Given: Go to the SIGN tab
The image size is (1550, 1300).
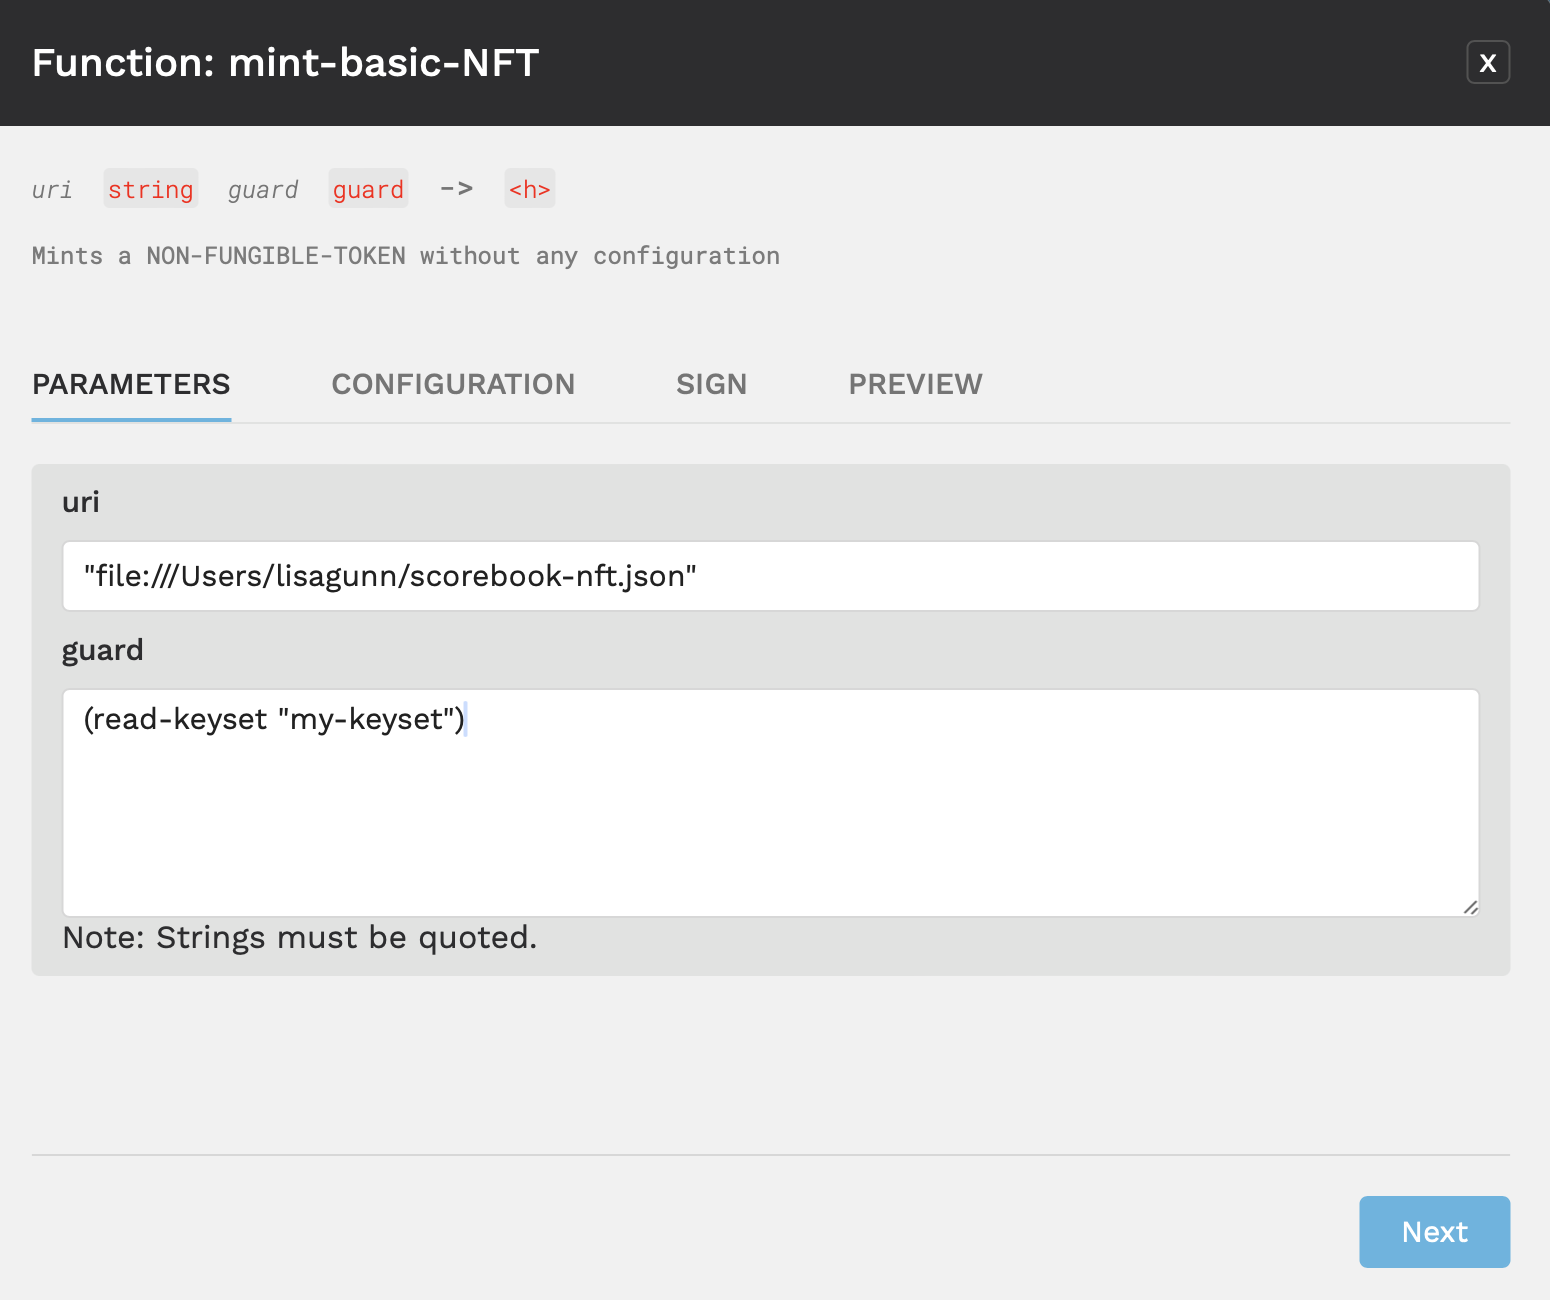Looking at the screenshot, I should [x=711, y=385].
